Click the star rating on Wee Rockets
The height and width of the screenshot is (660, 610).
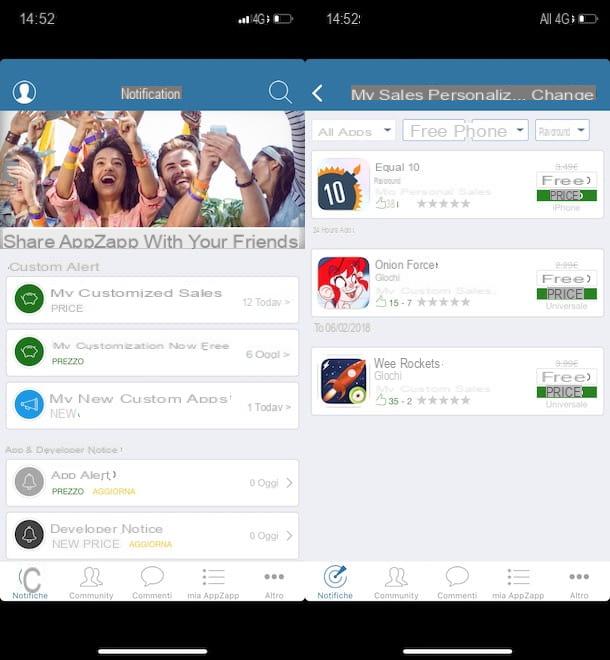pyautogui.click(x=443, y=400)
